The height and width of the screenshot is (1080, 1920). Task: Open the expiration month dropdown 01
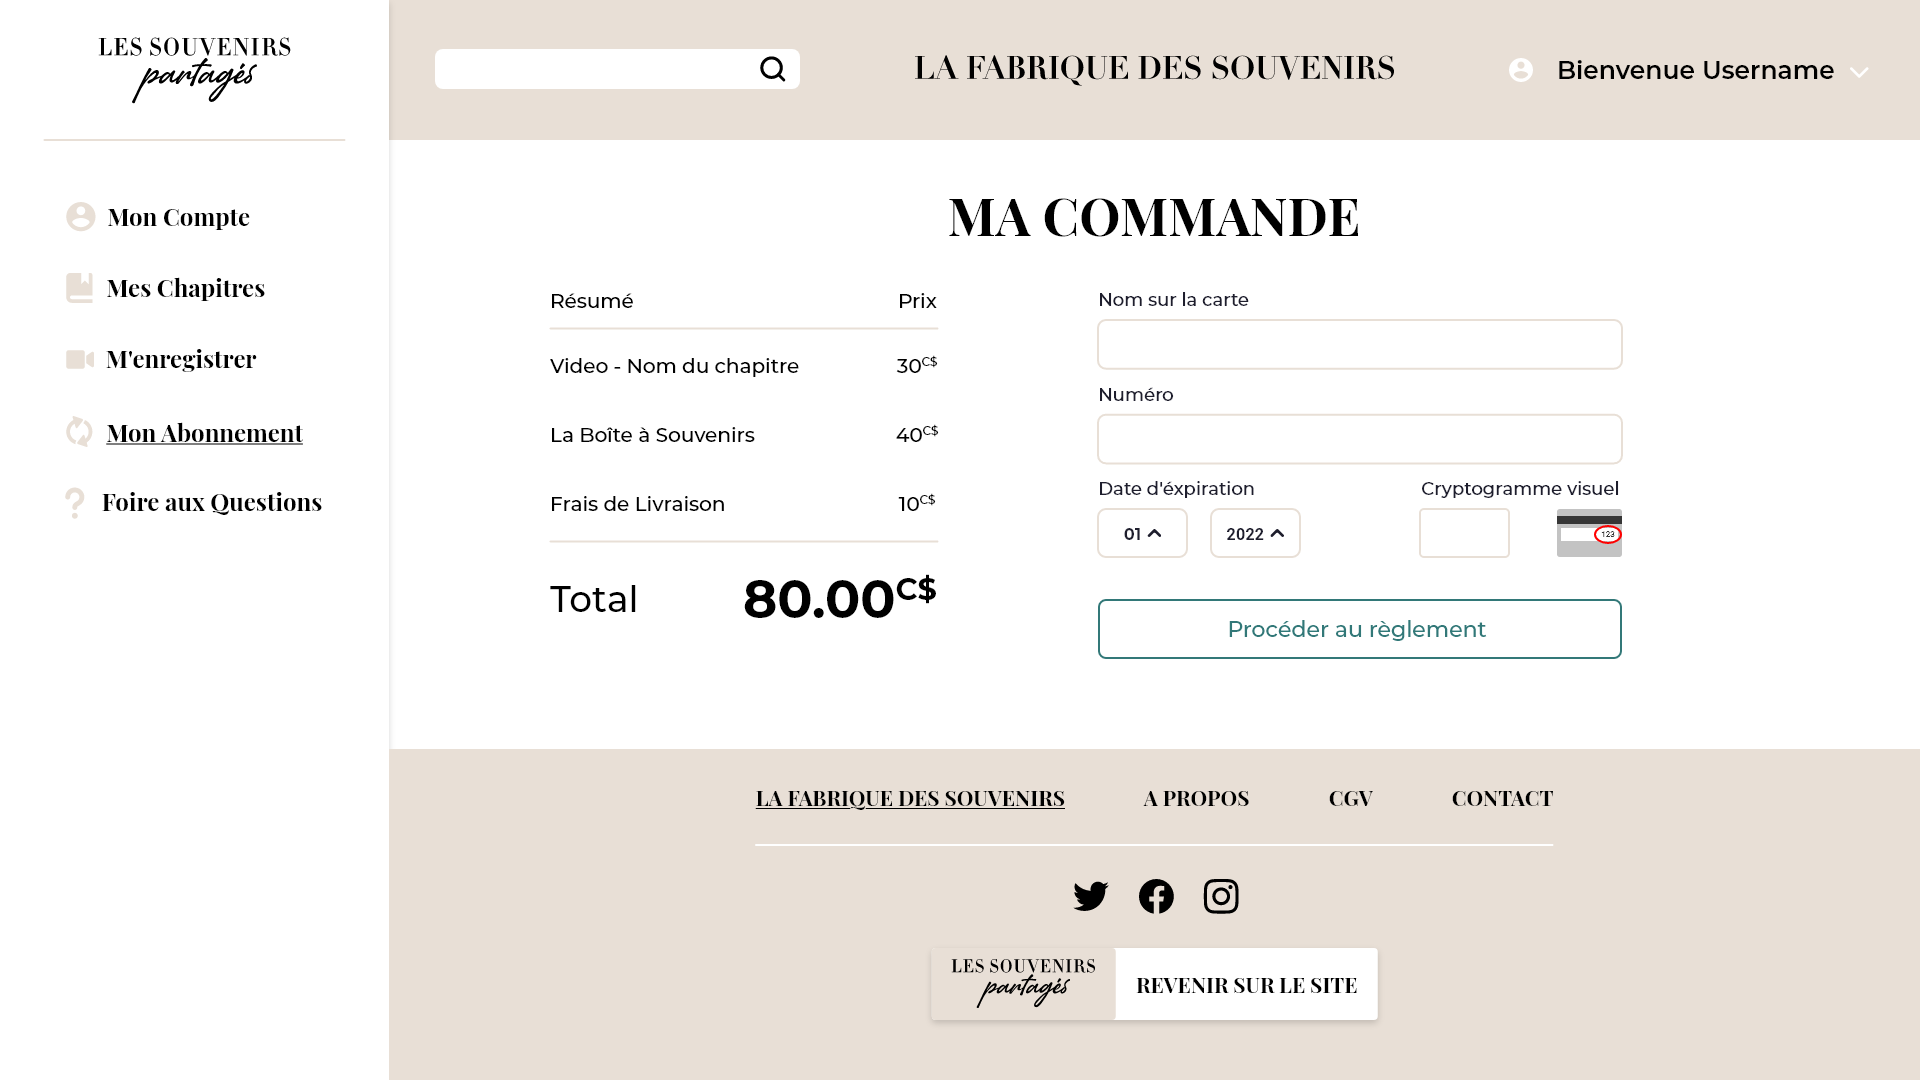(x=1142, y=533)
